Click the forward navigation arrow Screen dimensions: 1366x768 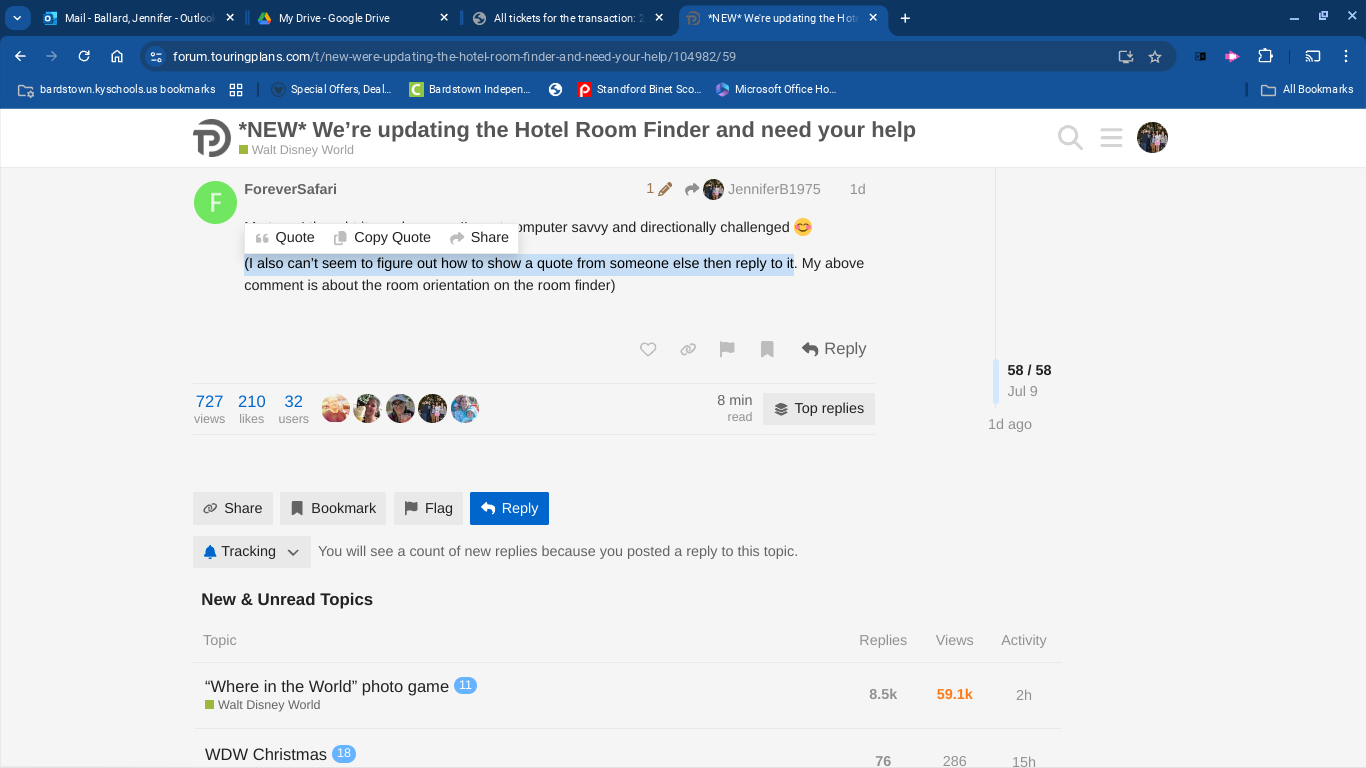(52, 57)
